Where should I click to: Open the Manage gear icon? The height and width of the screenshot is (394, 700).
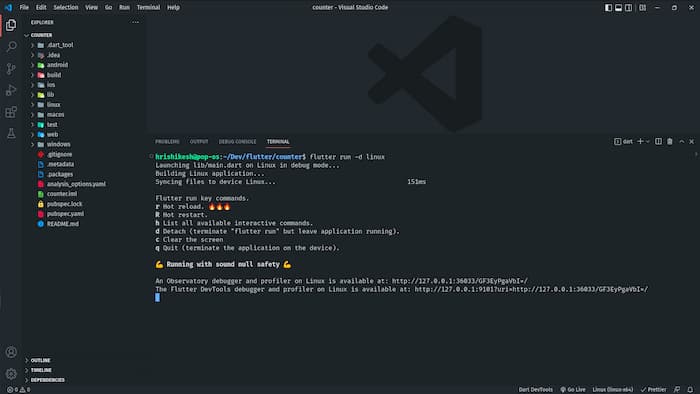(x=11, y=373)
